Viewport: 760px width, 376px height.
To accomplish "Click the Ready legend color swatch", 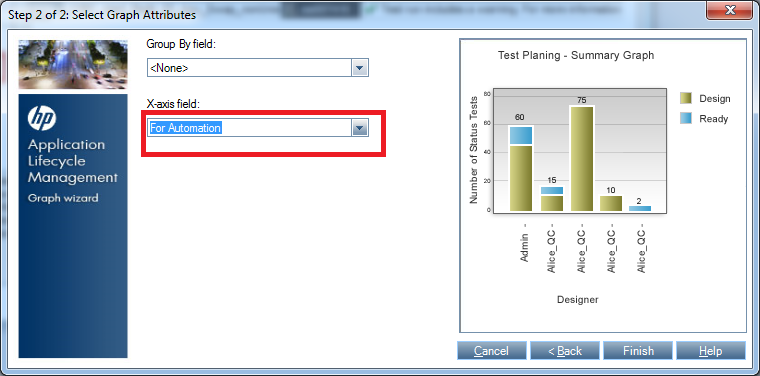I will tap(685, 118).
